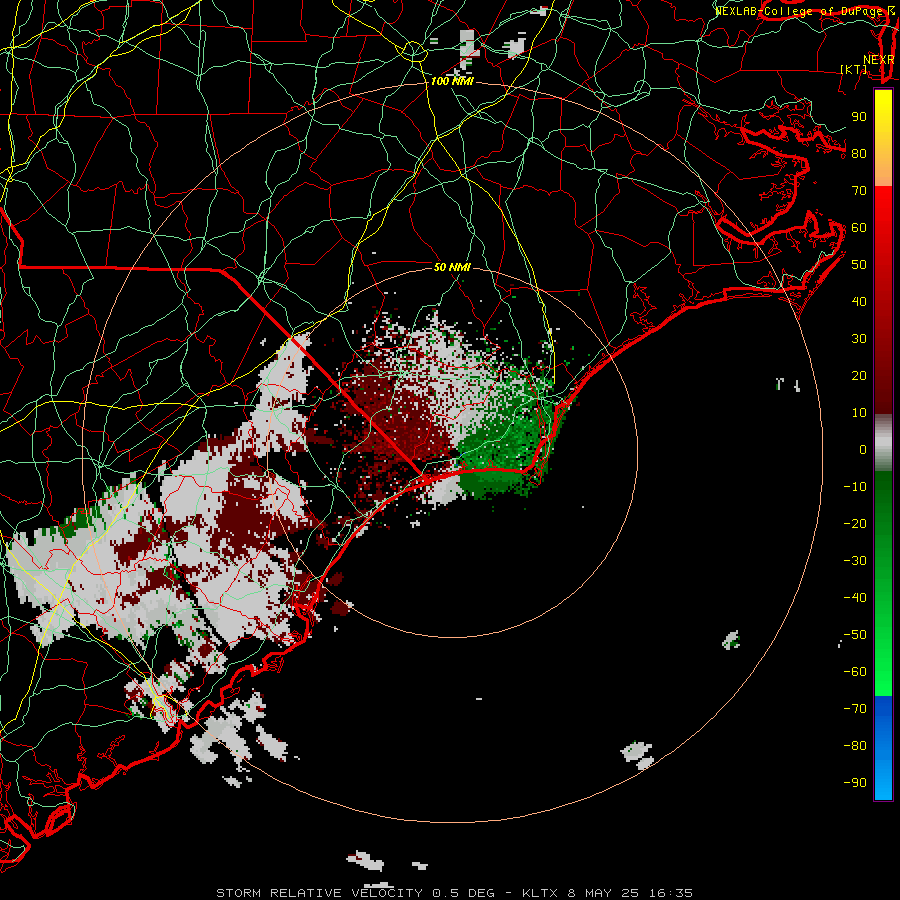Click the "100 NMI" range ring label
The width and height of the screenshot is (900, 900).
(452, 82)
